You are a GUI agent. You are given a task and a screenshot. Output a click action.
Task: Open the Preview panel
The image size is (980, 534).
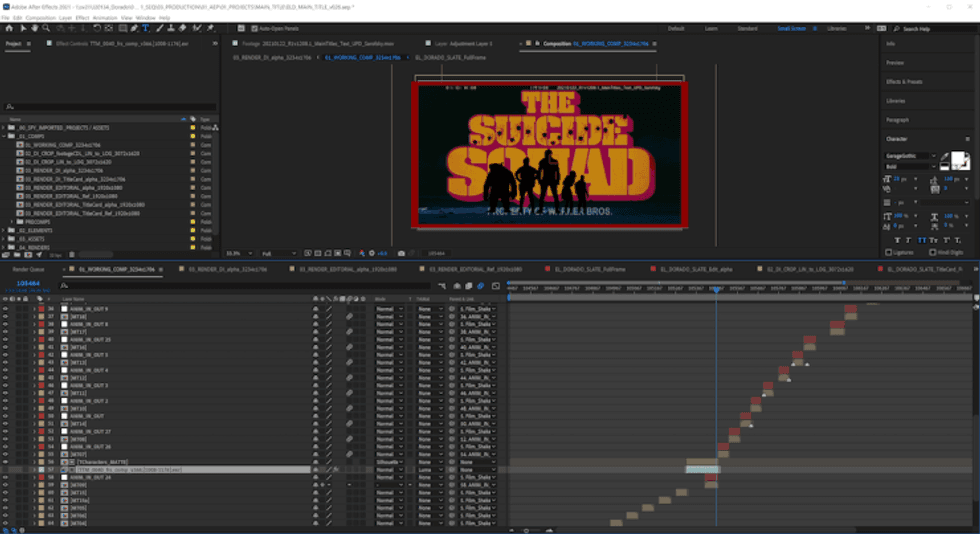[895, 63]
